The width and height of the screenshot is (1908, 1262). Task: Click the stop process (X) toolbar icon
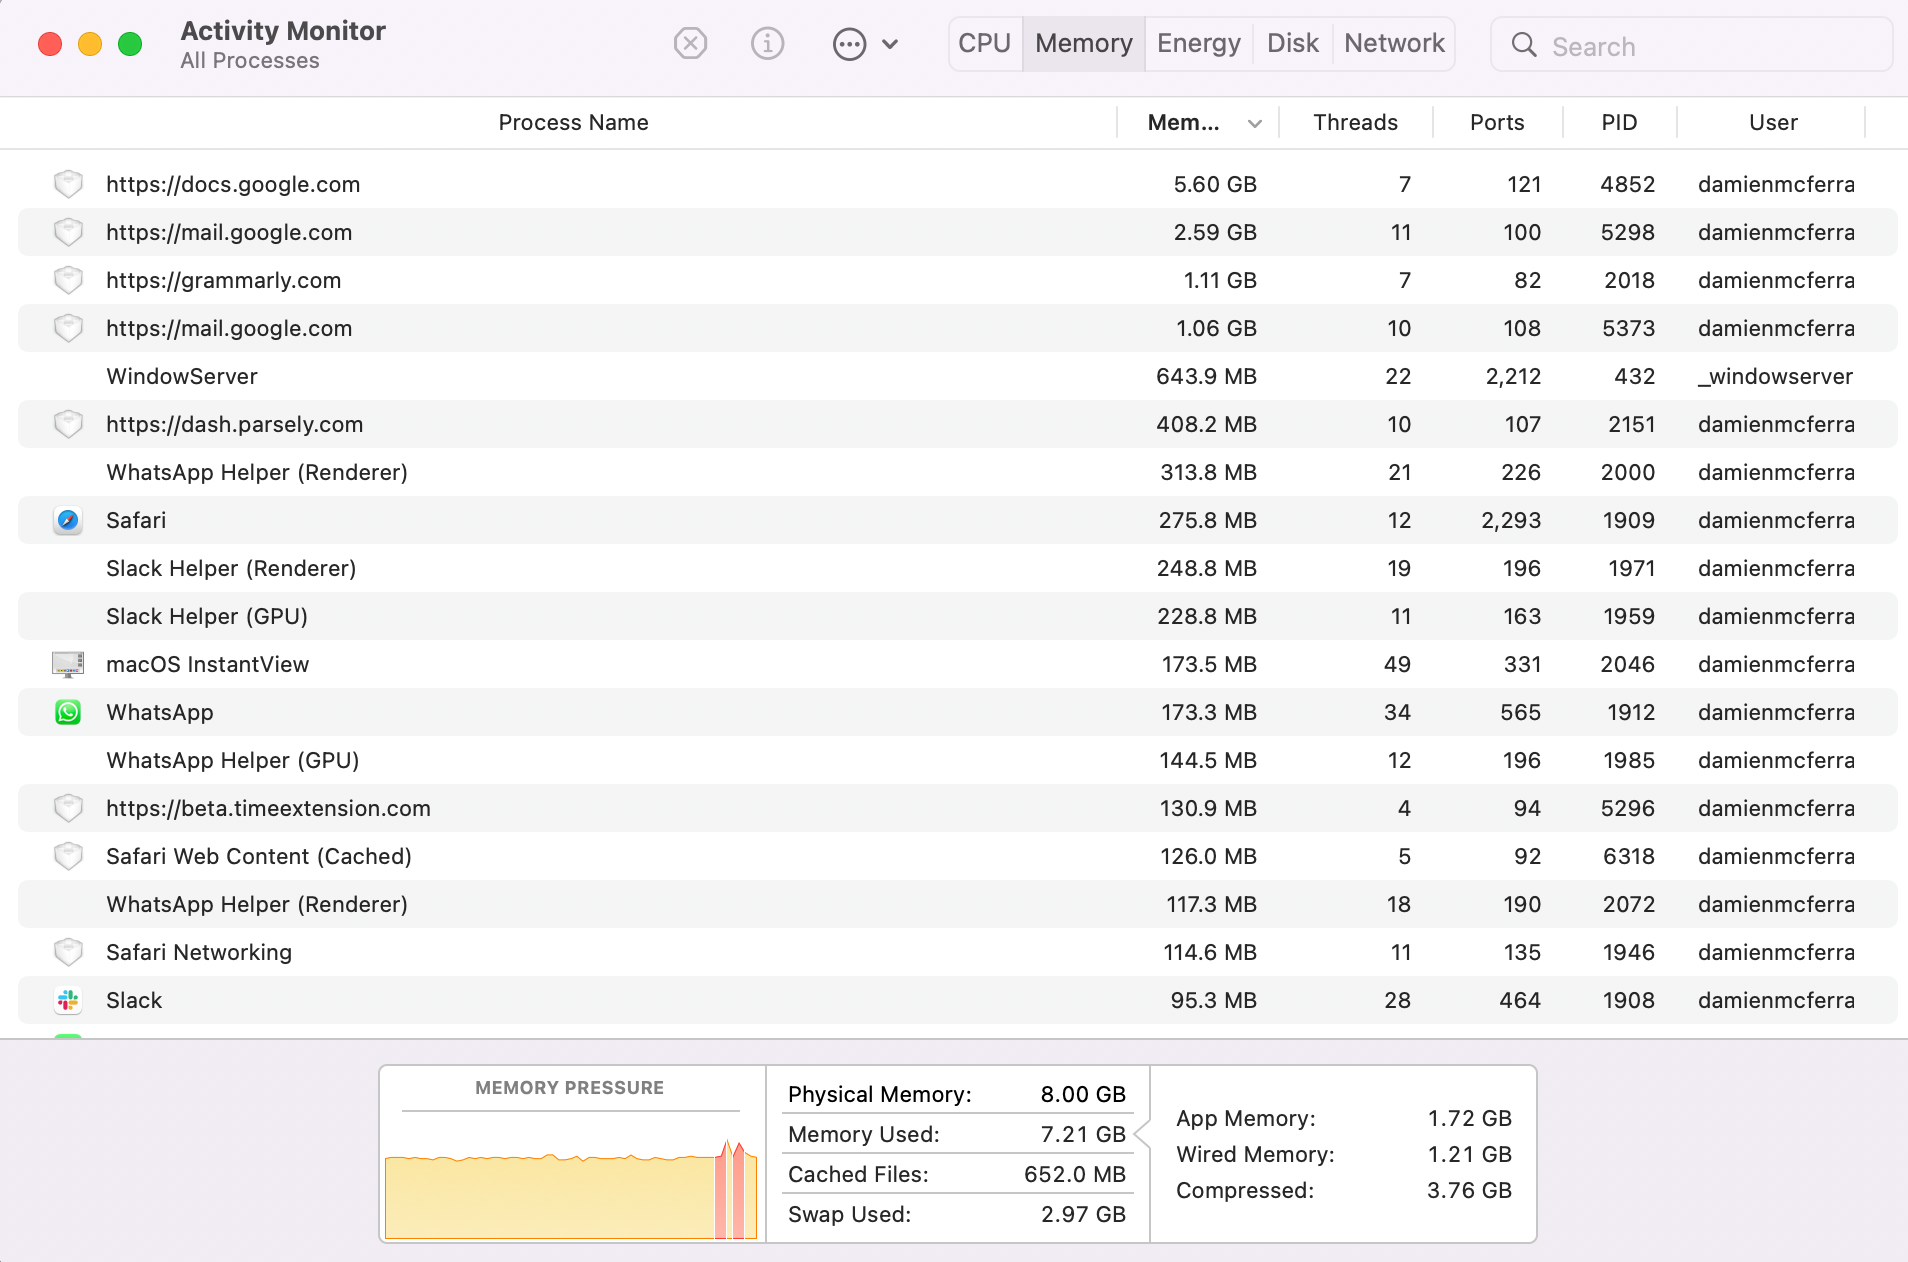(x=690, y=44)
